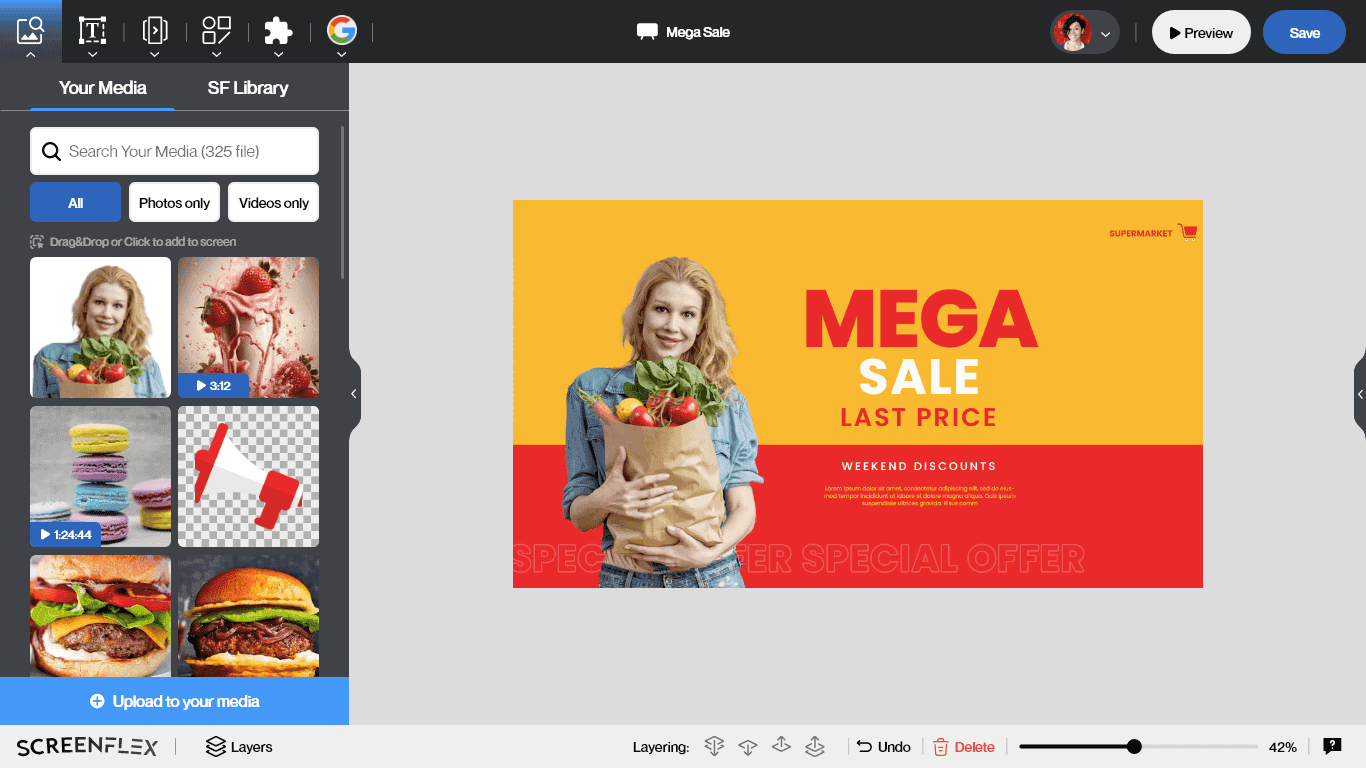Switch to the SF Library tab
The image size is (1366, 768).
click(248, 88)
